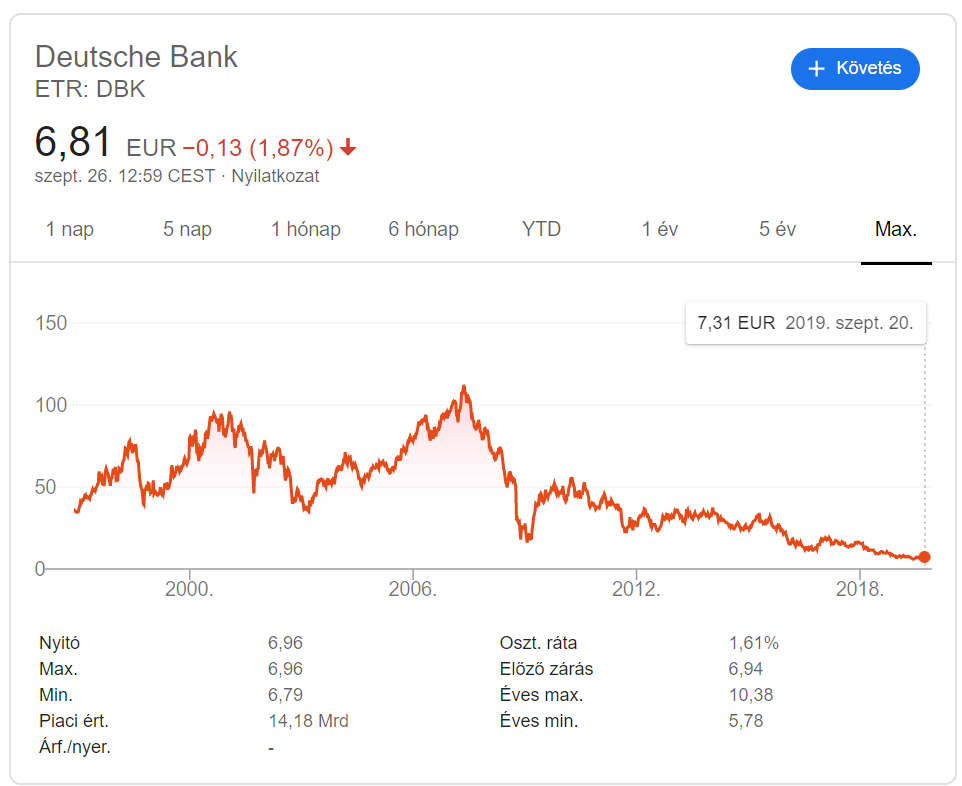Click the Deutsche Bank title
This screenshot has height=786, width=962.
coord(136,57)
